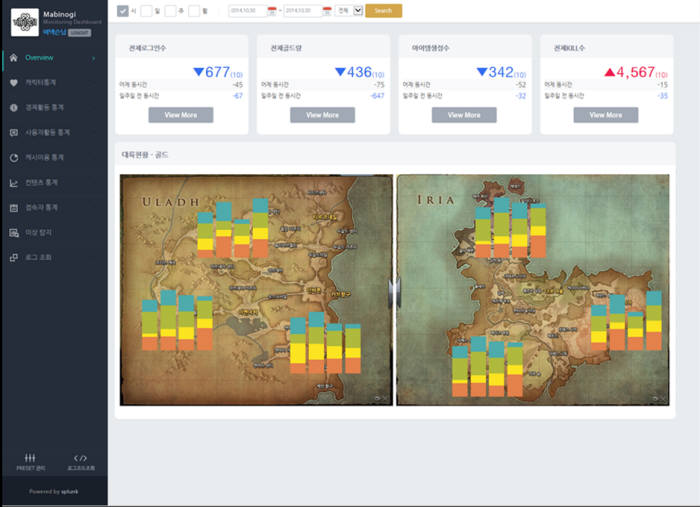Click the home icon beside Overview

[14, 58]
